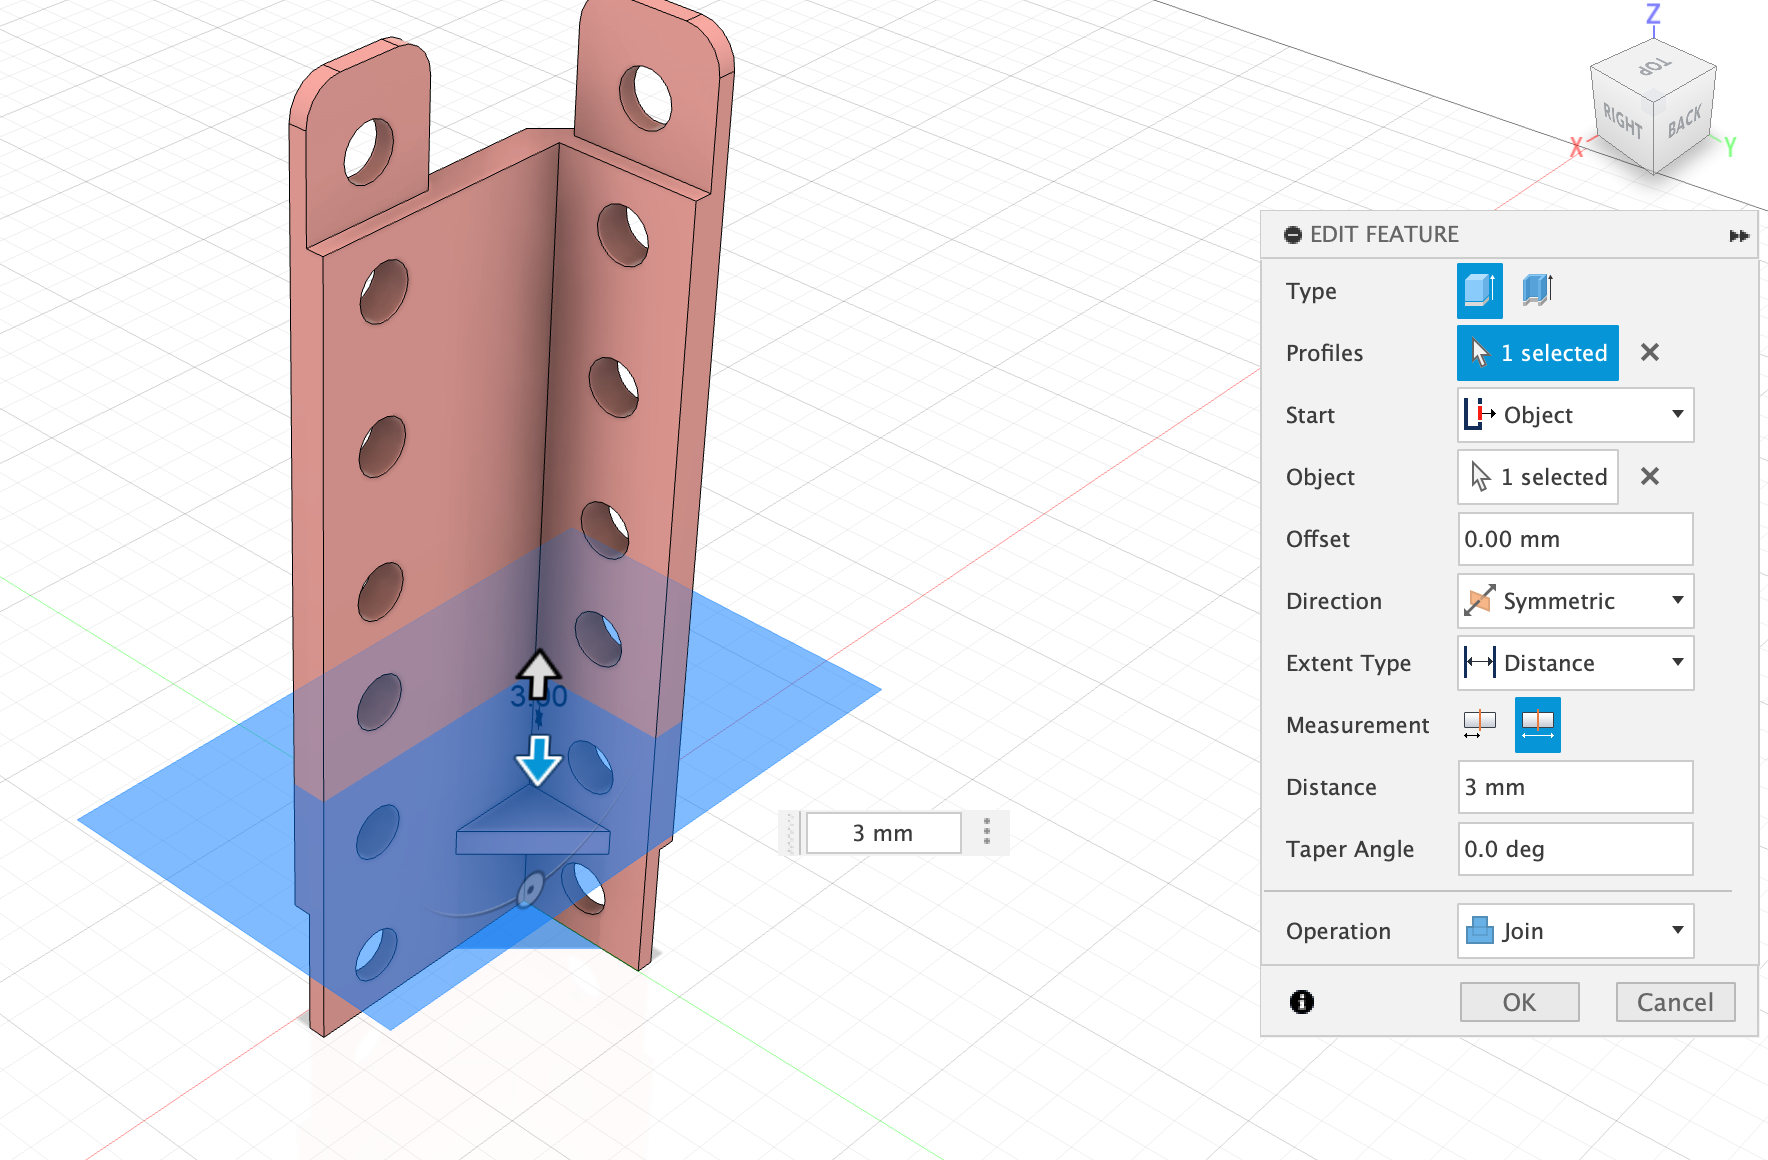
Task: Select the Extrude type icon
Action: pyautogui.click(x=1479, y=291)
